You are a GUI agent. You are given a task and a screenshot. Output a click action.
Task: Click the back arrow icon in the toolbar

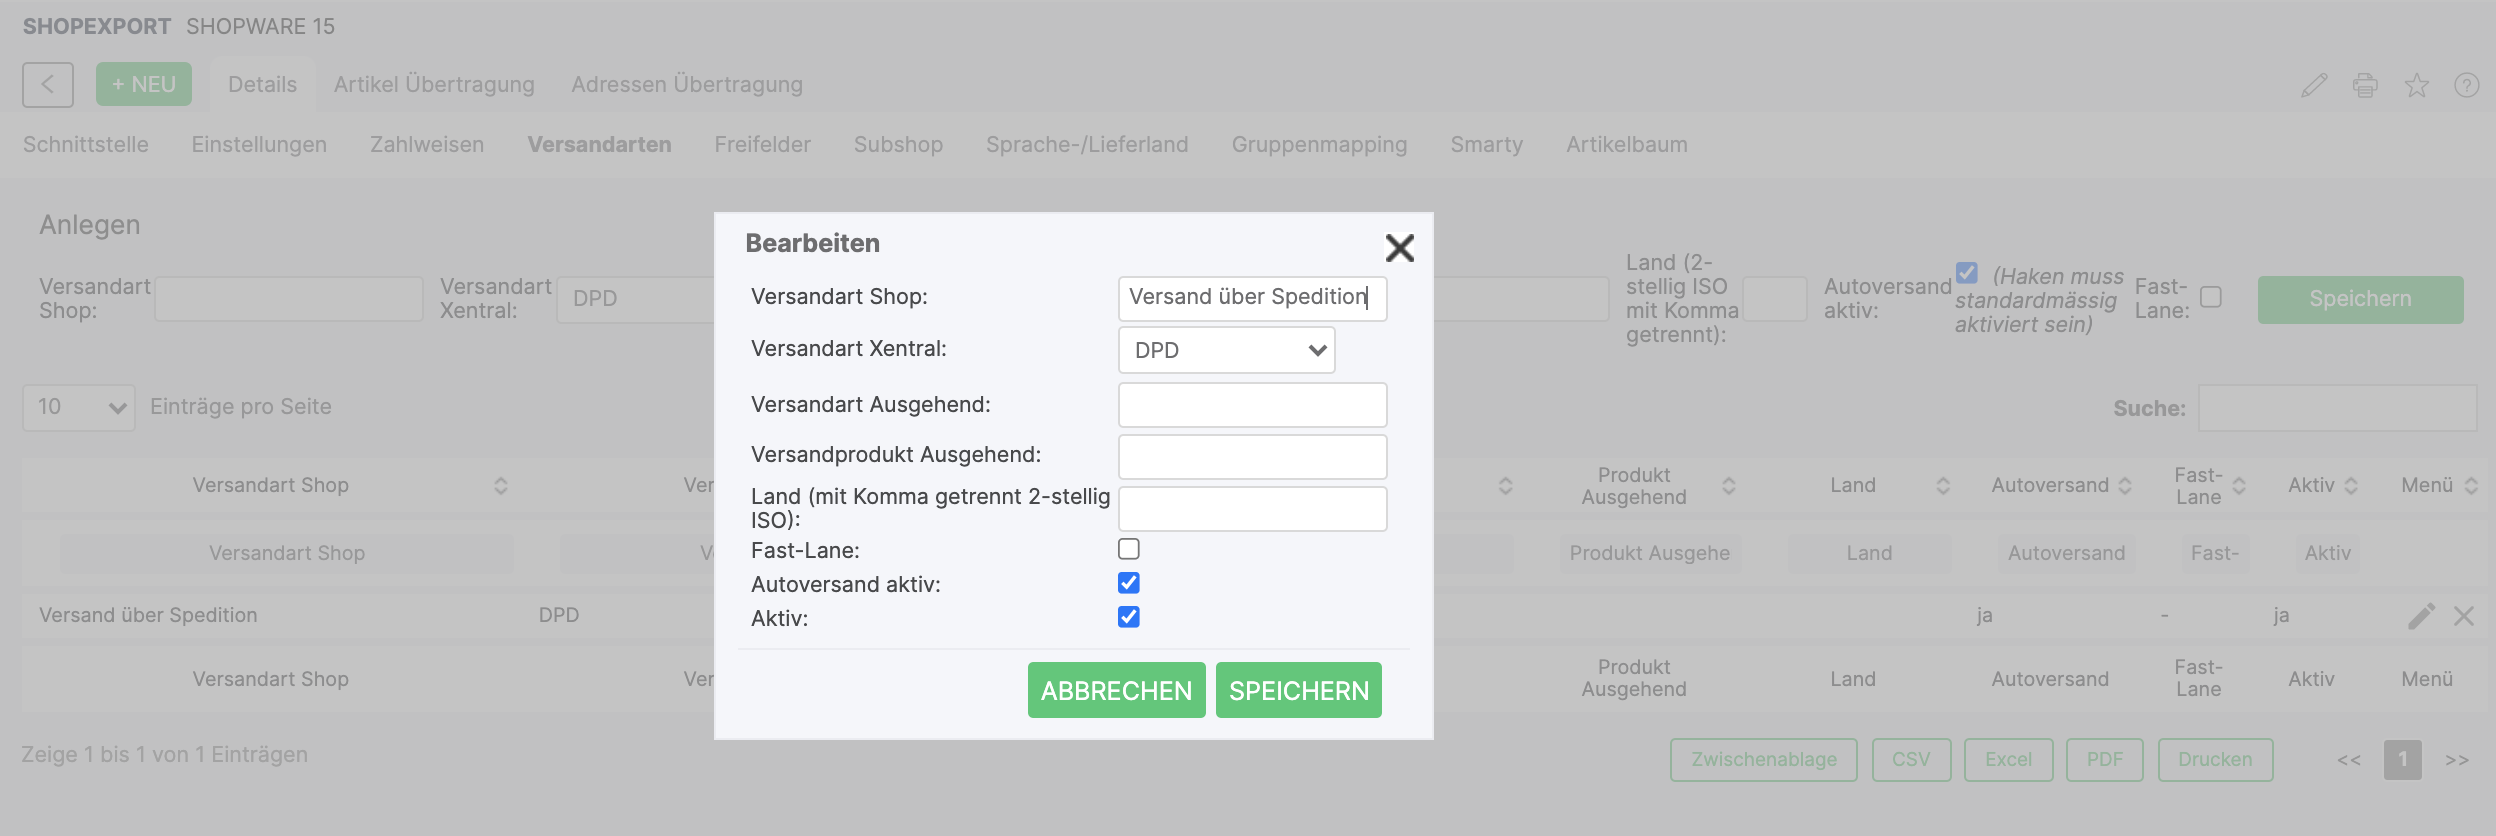pos(47,85)
